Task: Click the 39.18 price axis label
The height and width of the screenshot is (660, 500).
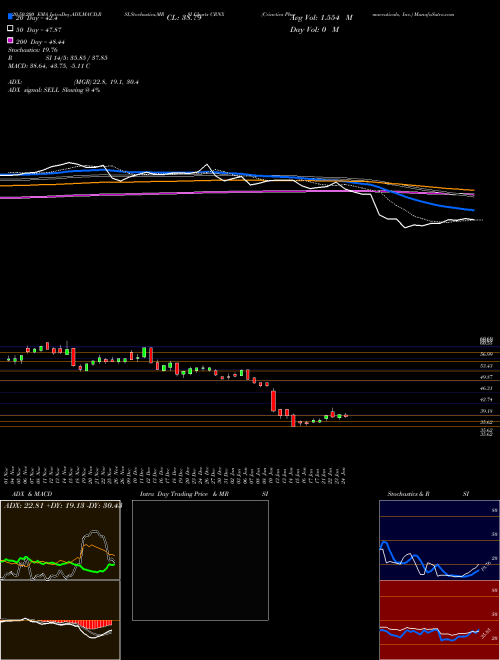Action: (486, 411)
